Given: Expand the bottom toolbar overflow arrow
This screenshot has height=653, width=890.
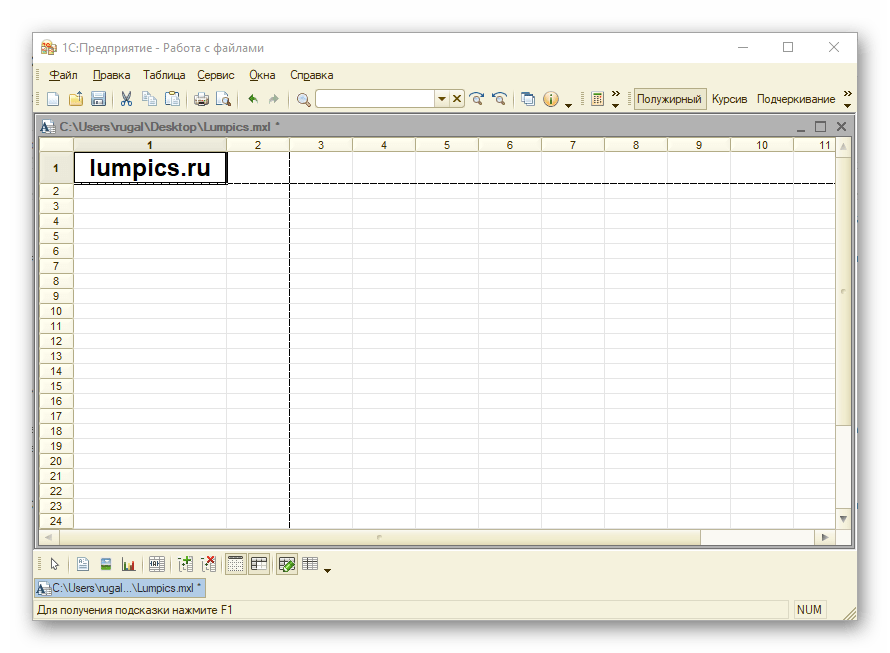Looking at the screenshot, I should point(328,570).
